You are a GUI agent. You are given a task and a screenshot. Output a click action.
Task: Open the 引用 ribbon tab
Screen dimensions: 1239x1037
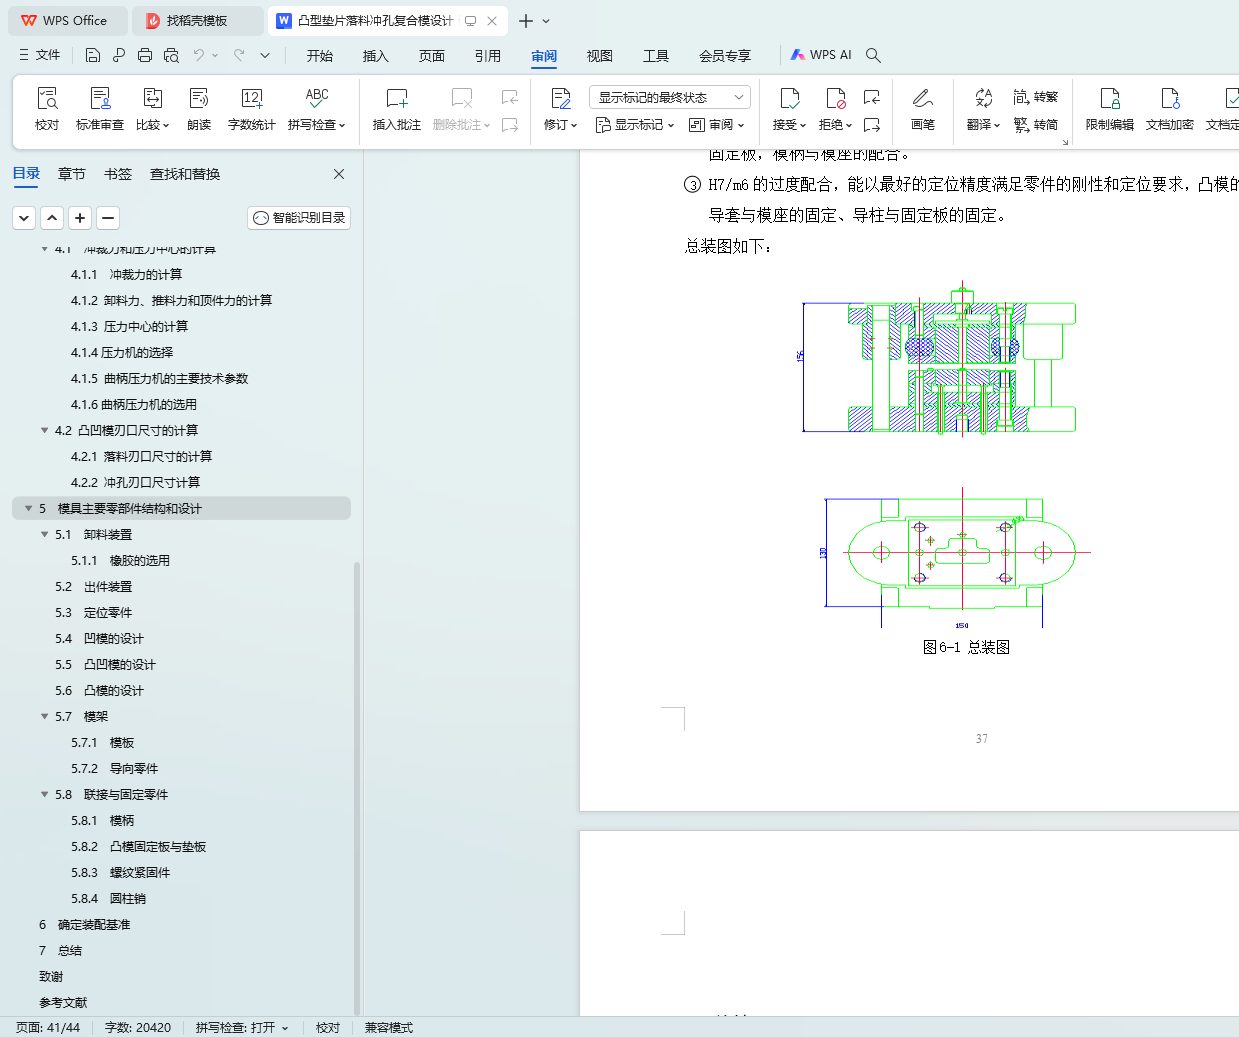pos(488,56)
